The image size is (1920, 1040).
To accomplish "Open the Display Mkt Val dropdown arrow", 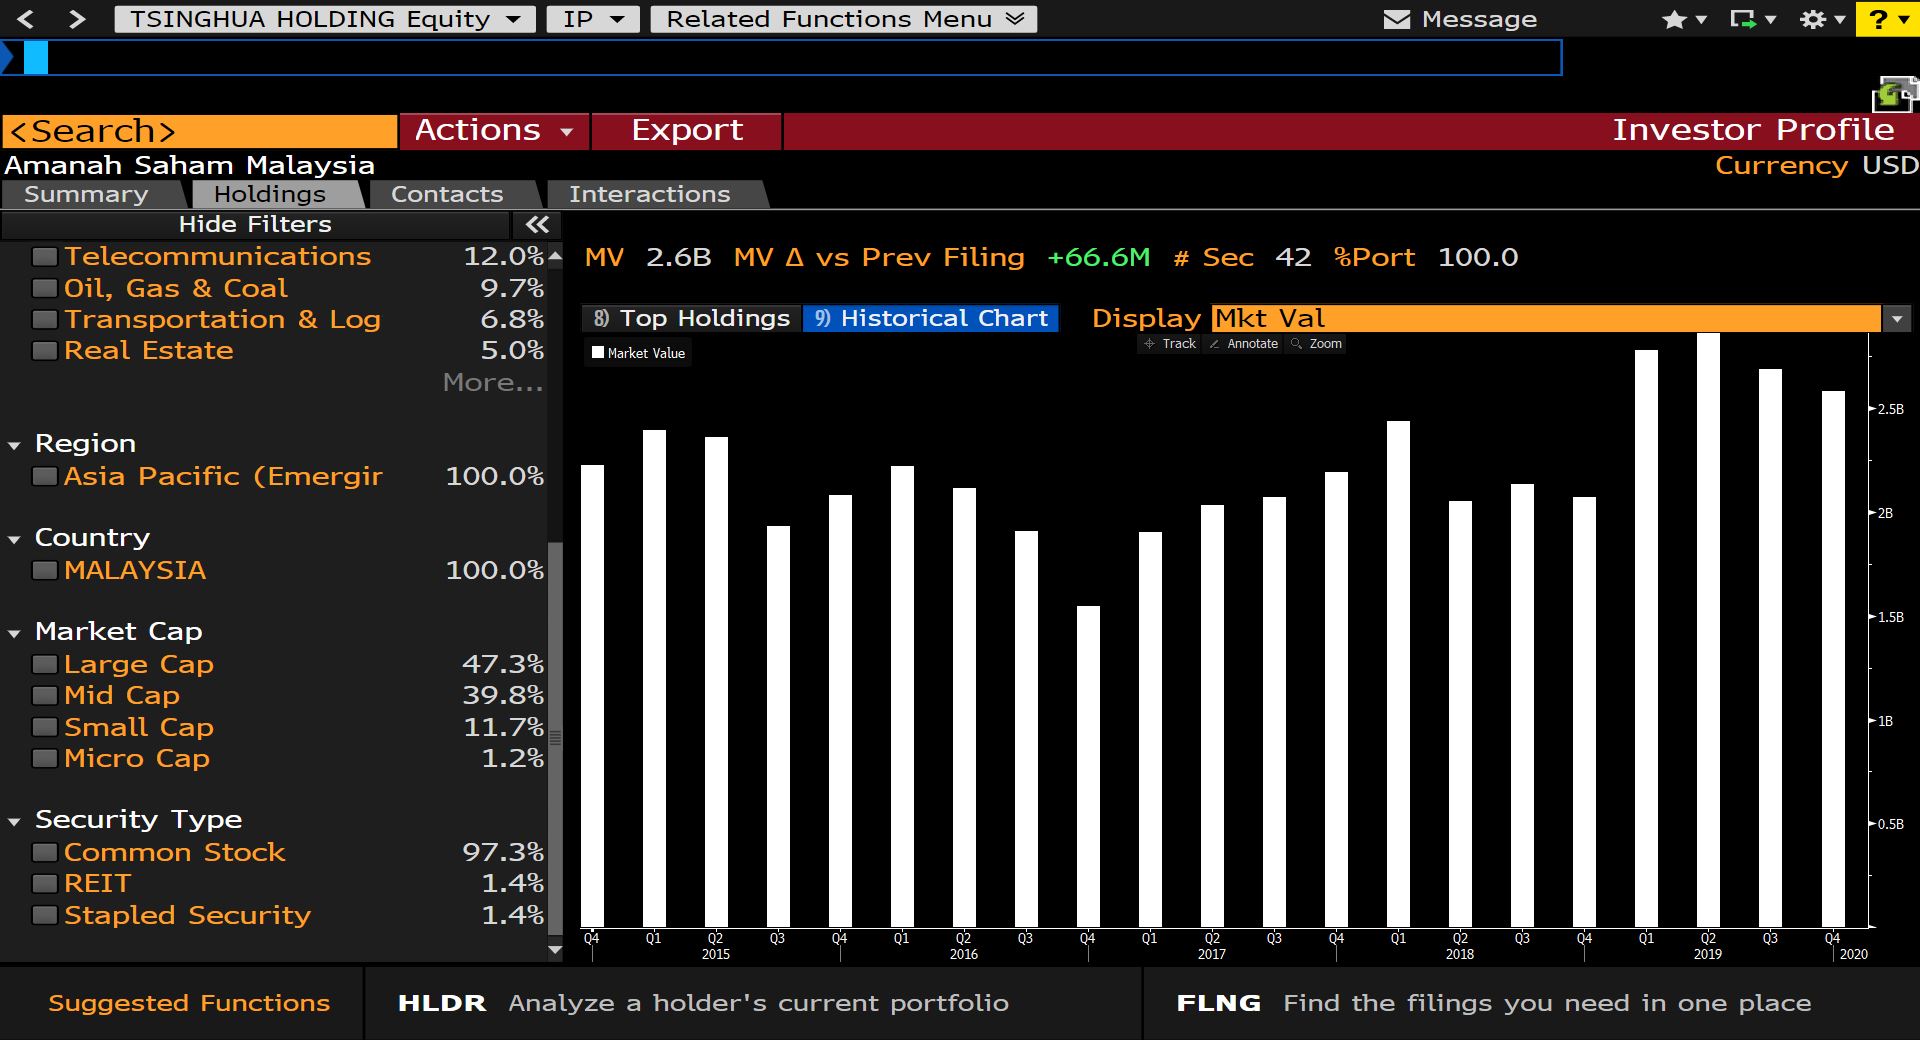I will [1896, 319].
